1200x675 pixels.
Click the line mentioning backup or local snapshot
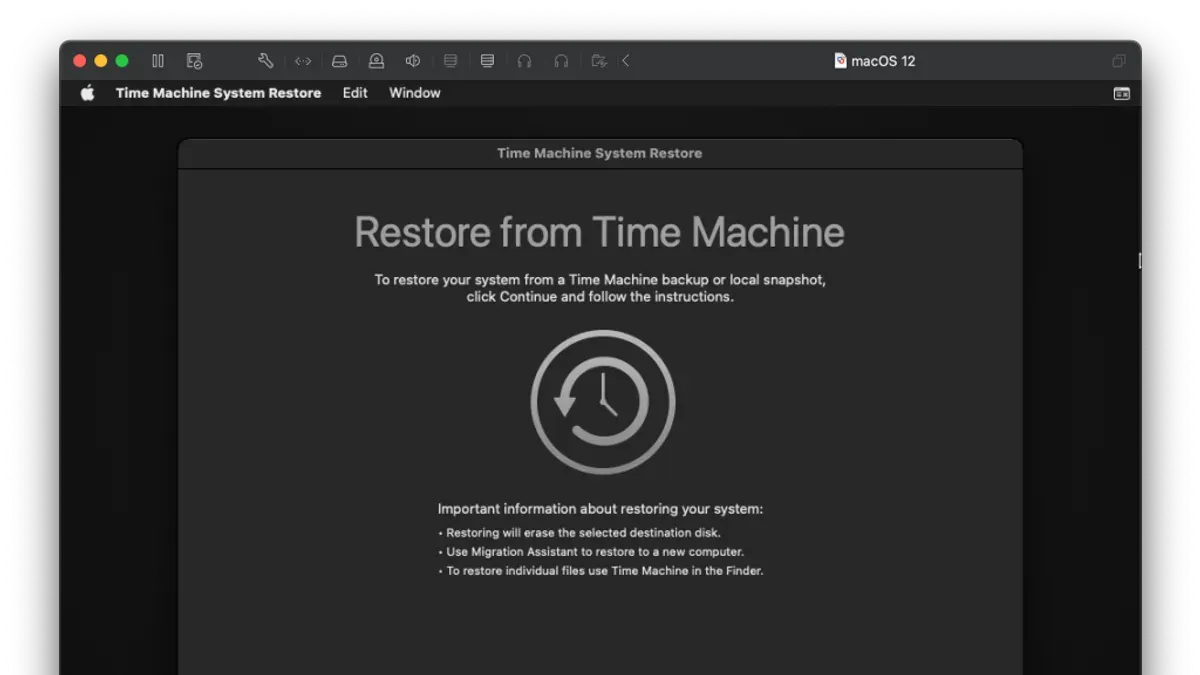pos(600,280)
